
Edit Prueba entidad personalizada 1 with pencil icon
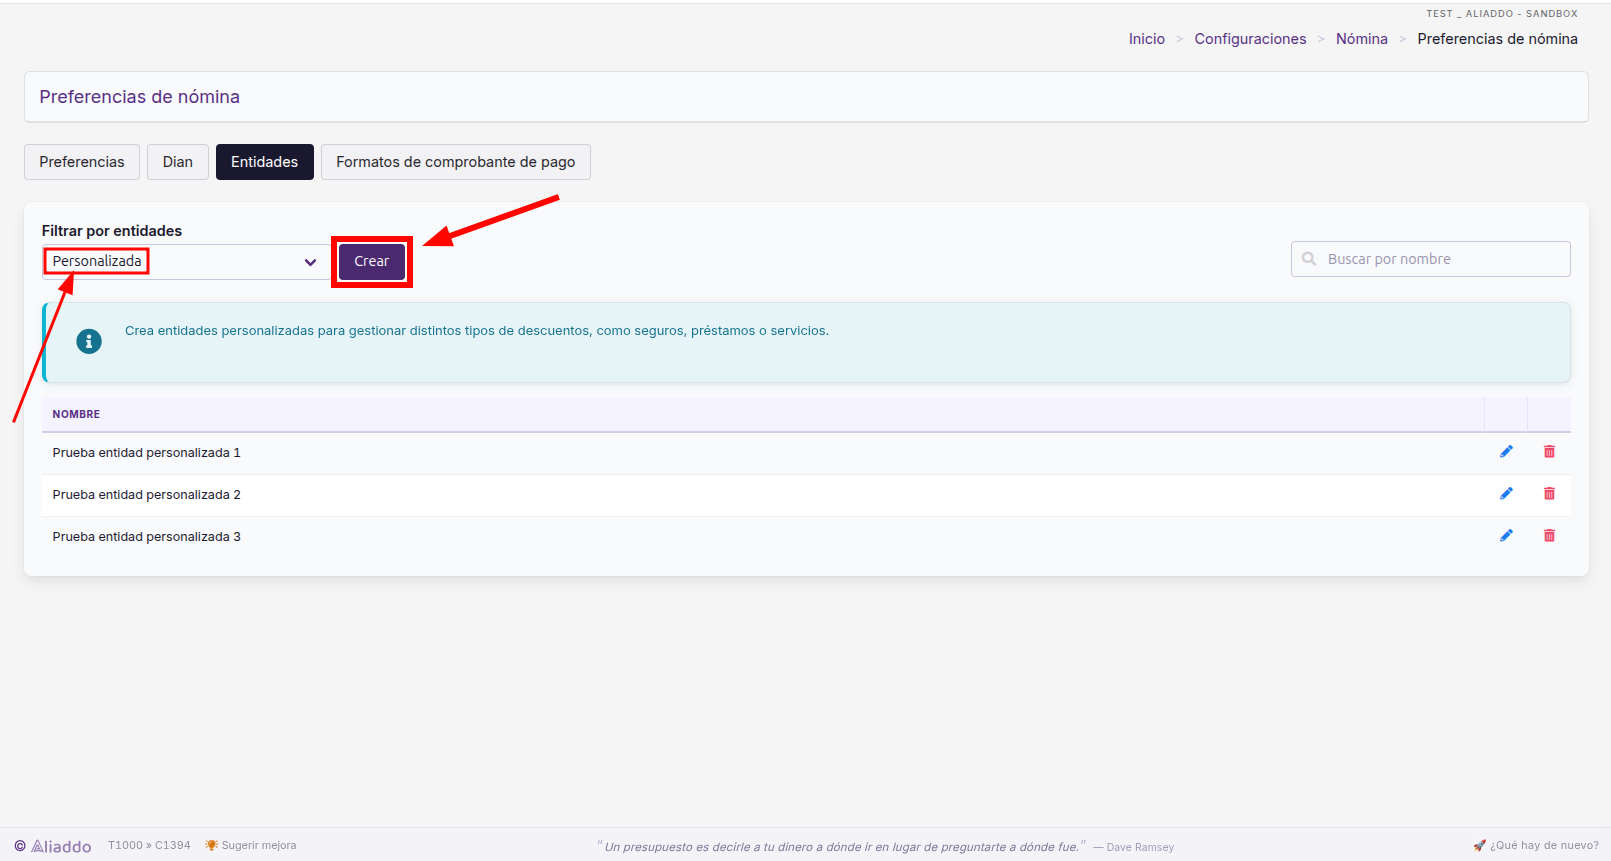tap(1506, 452)
